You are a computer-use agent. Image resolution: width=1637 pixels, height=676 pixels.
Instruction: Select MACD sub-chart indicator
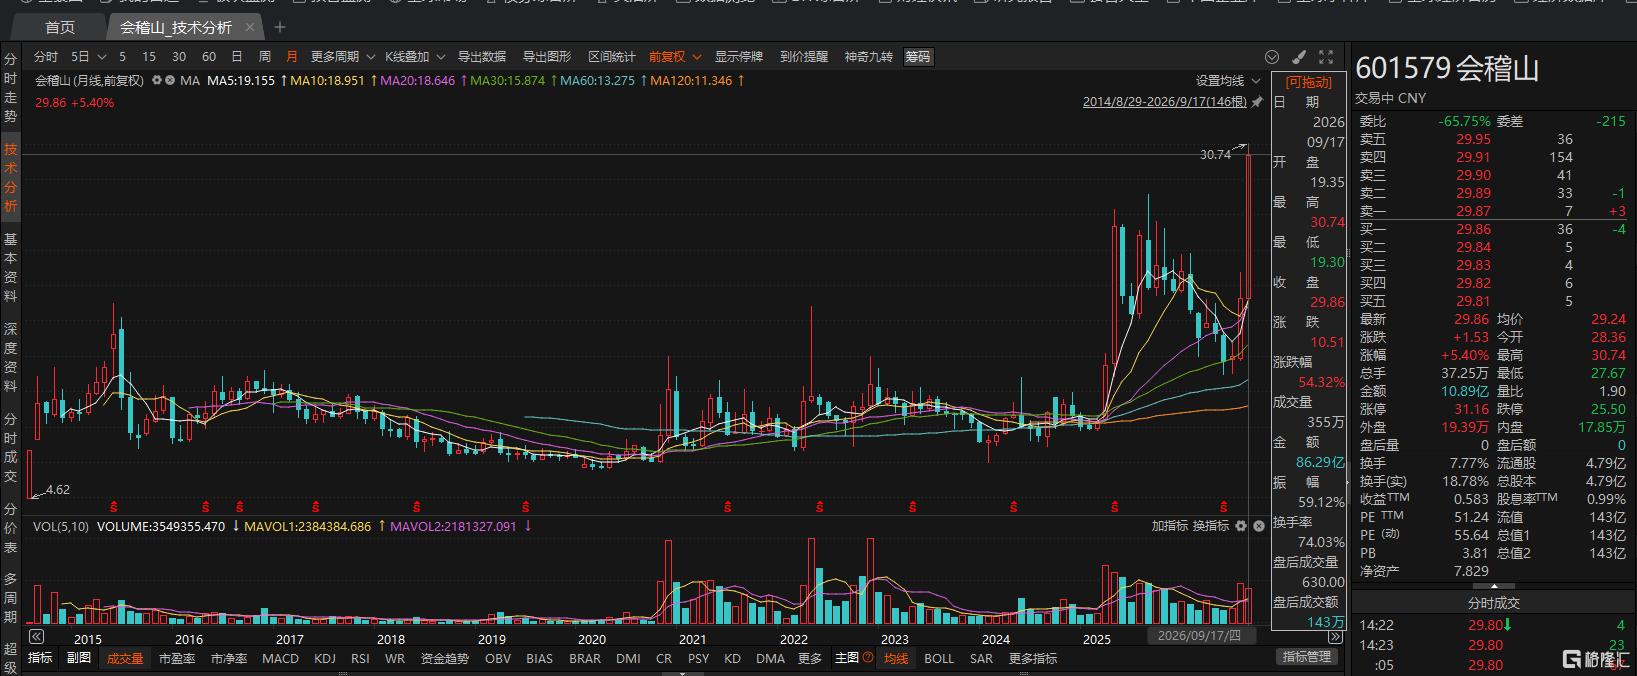pyautogui.click(x=280, y=658)
